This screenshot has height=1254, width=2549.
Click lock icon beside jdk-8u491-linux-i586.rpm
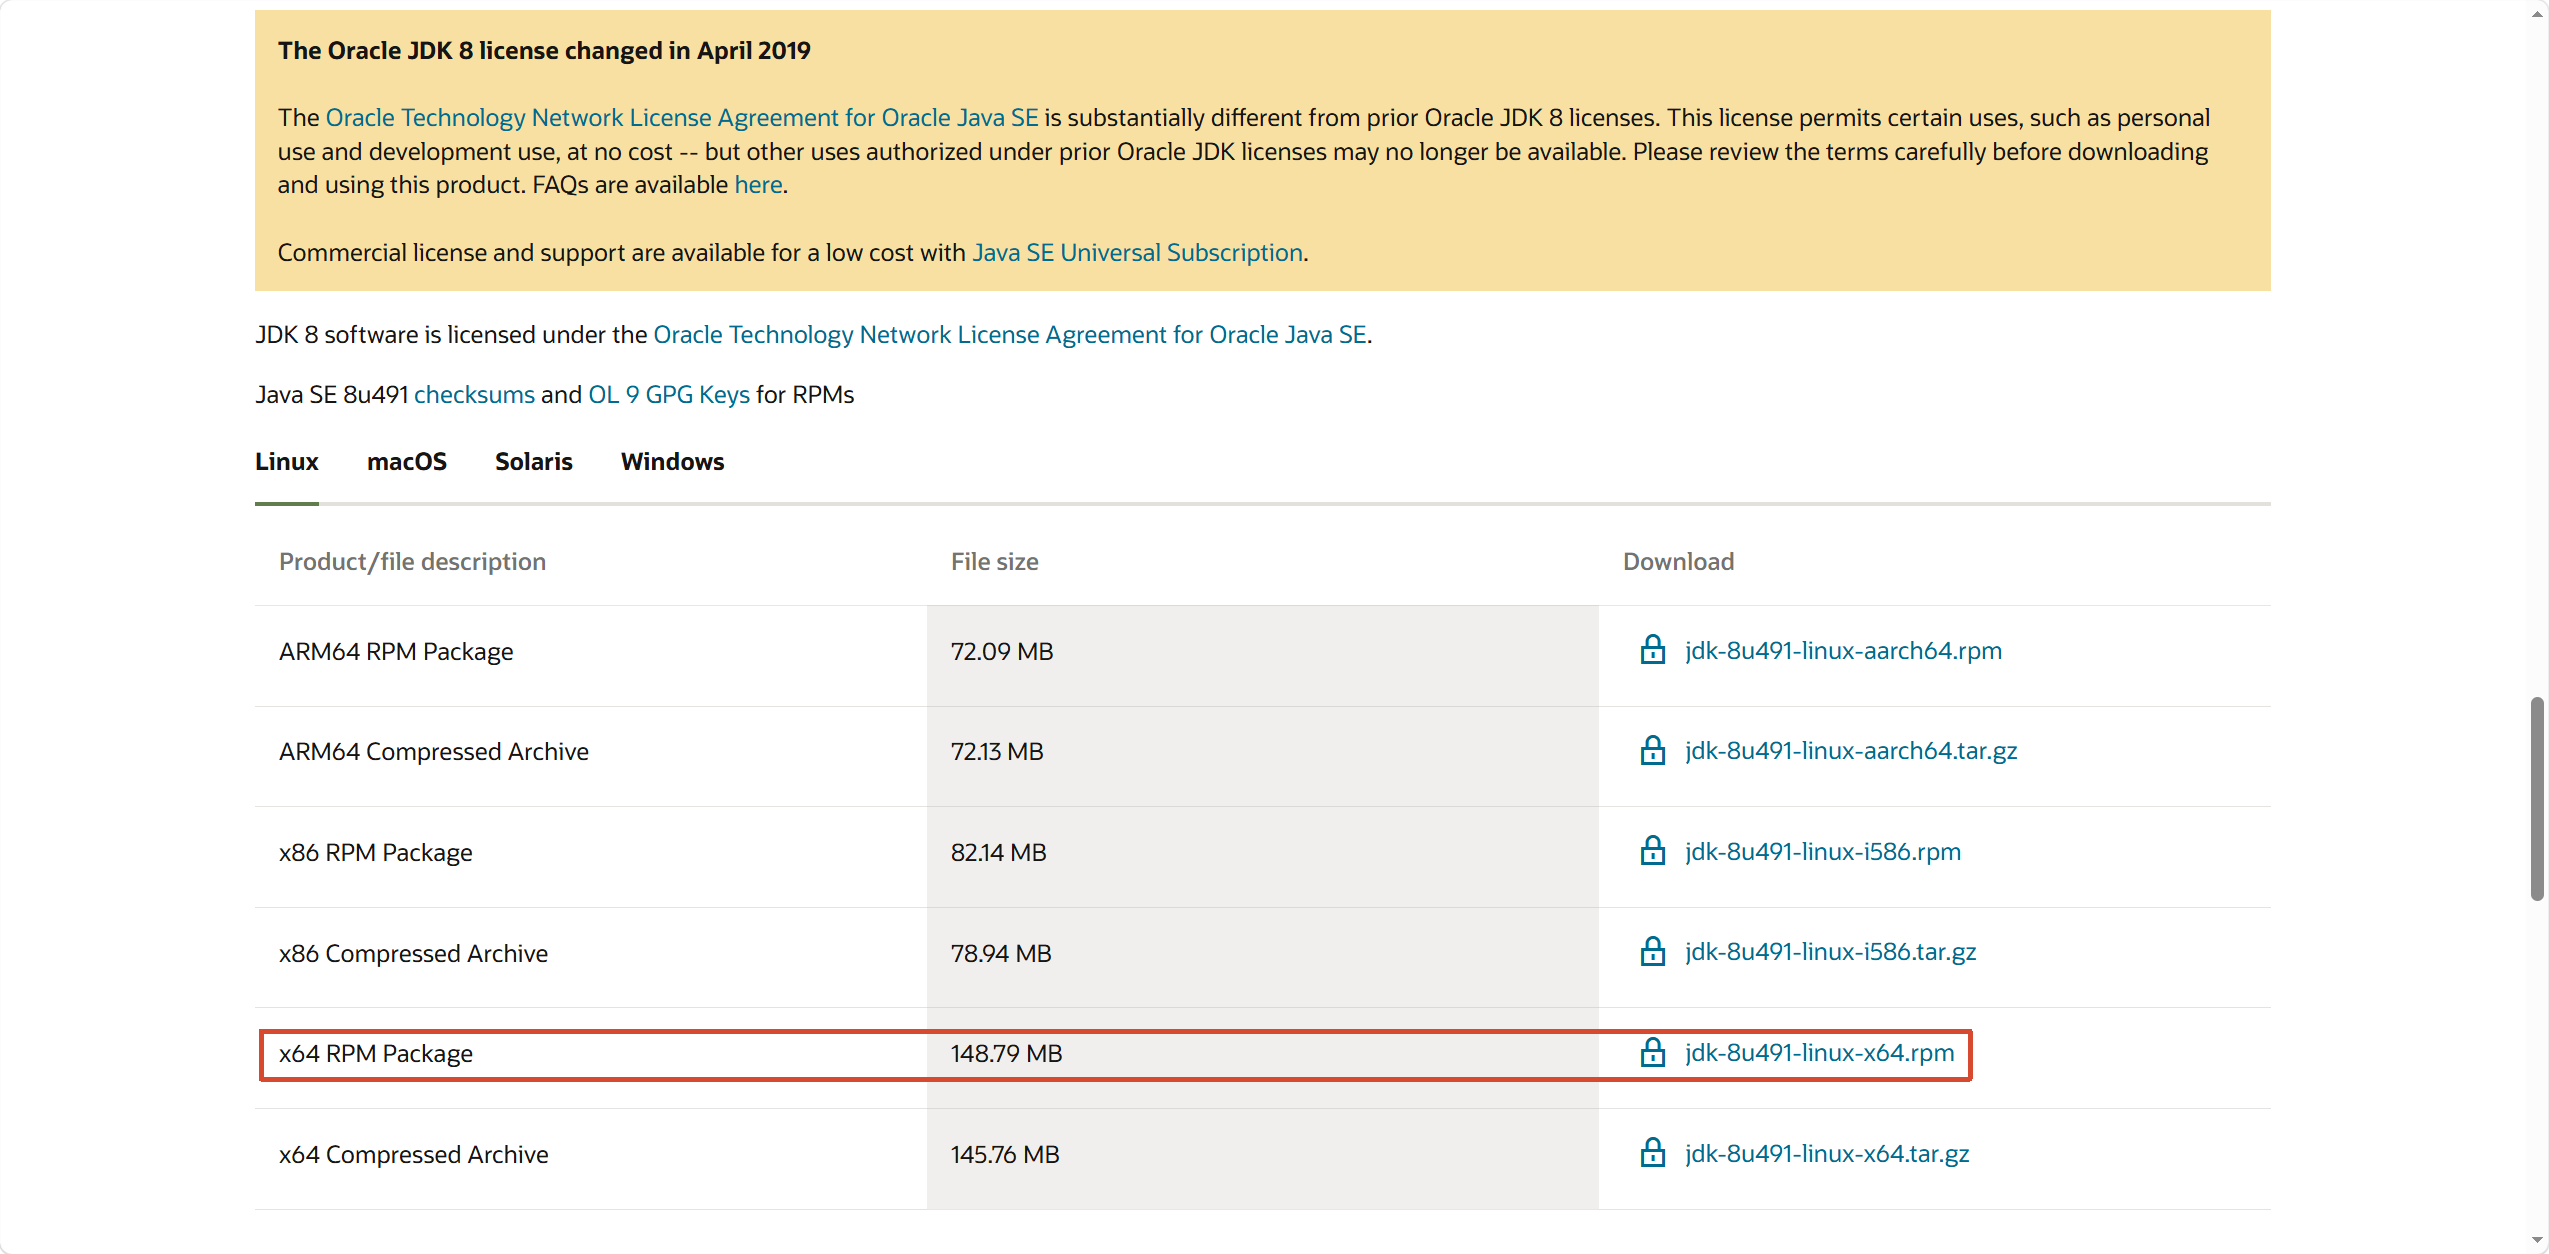click(1652, 851)
